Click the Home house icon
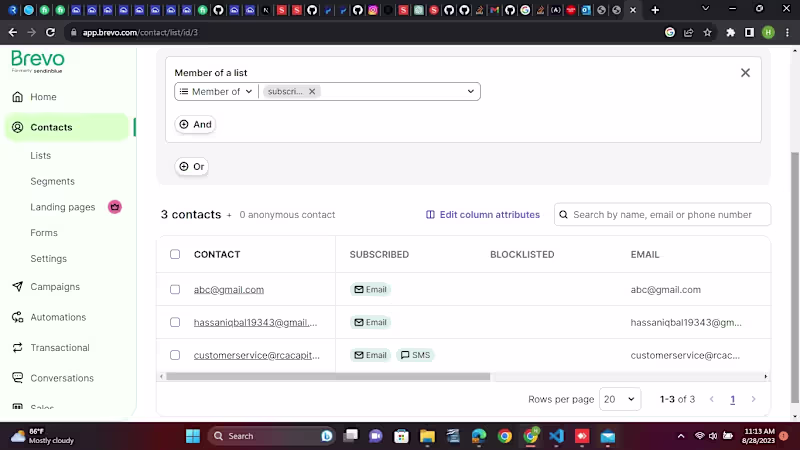The width and height of the screenshot is (800, 450). click(x=17, y=97)
